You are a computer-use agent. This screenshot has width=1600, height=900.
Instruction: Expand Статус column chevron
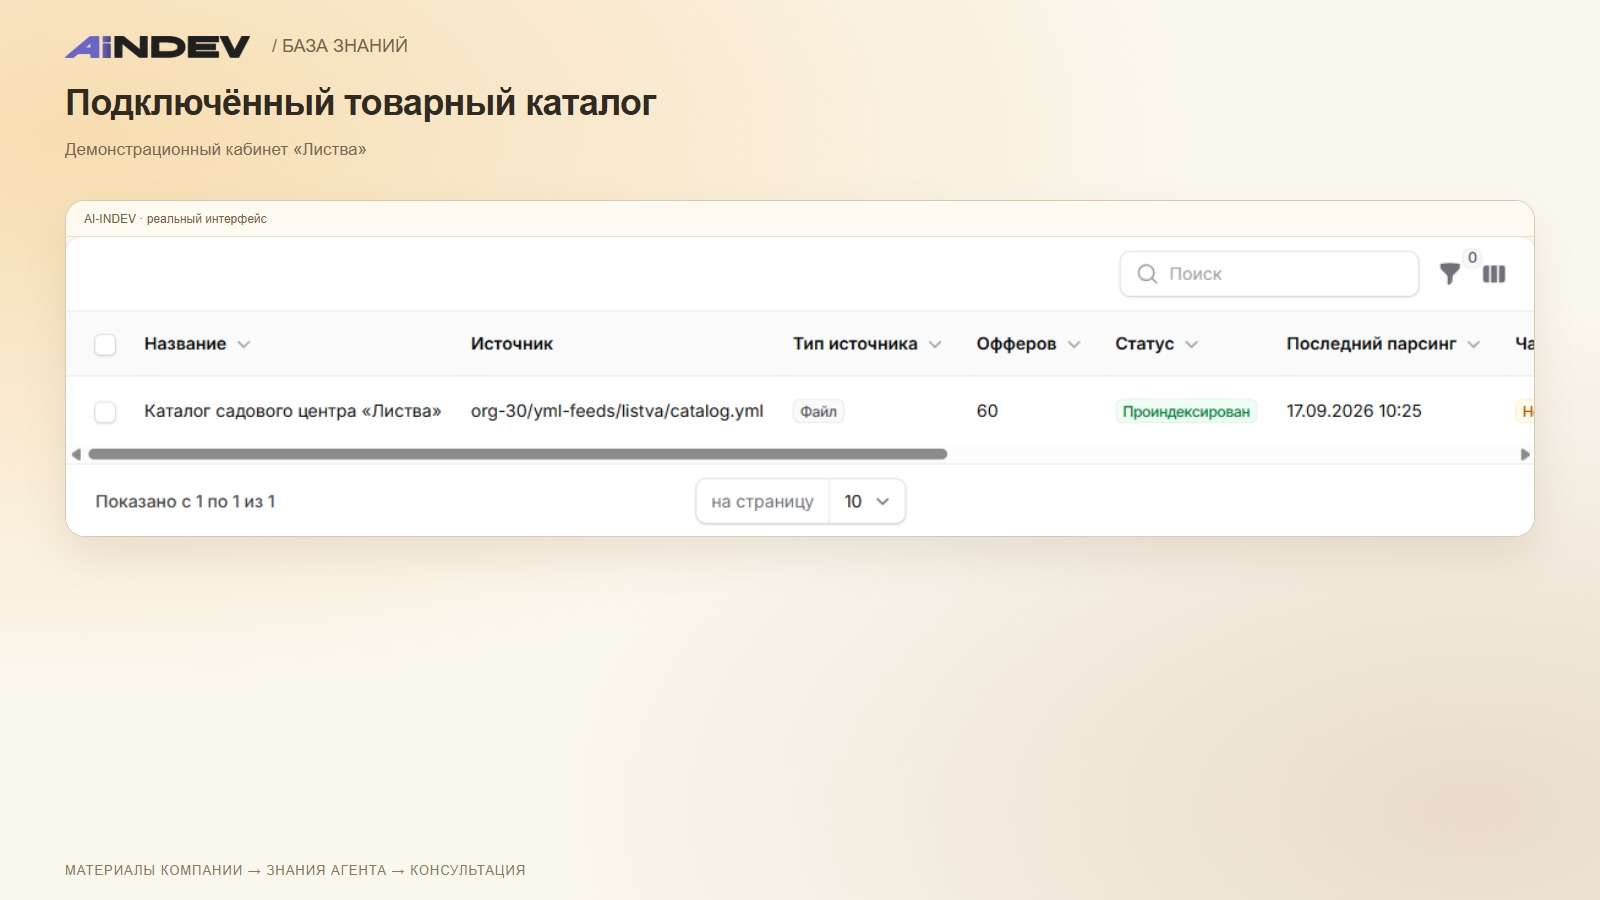pyautogui.click(x=1191, y=345)
